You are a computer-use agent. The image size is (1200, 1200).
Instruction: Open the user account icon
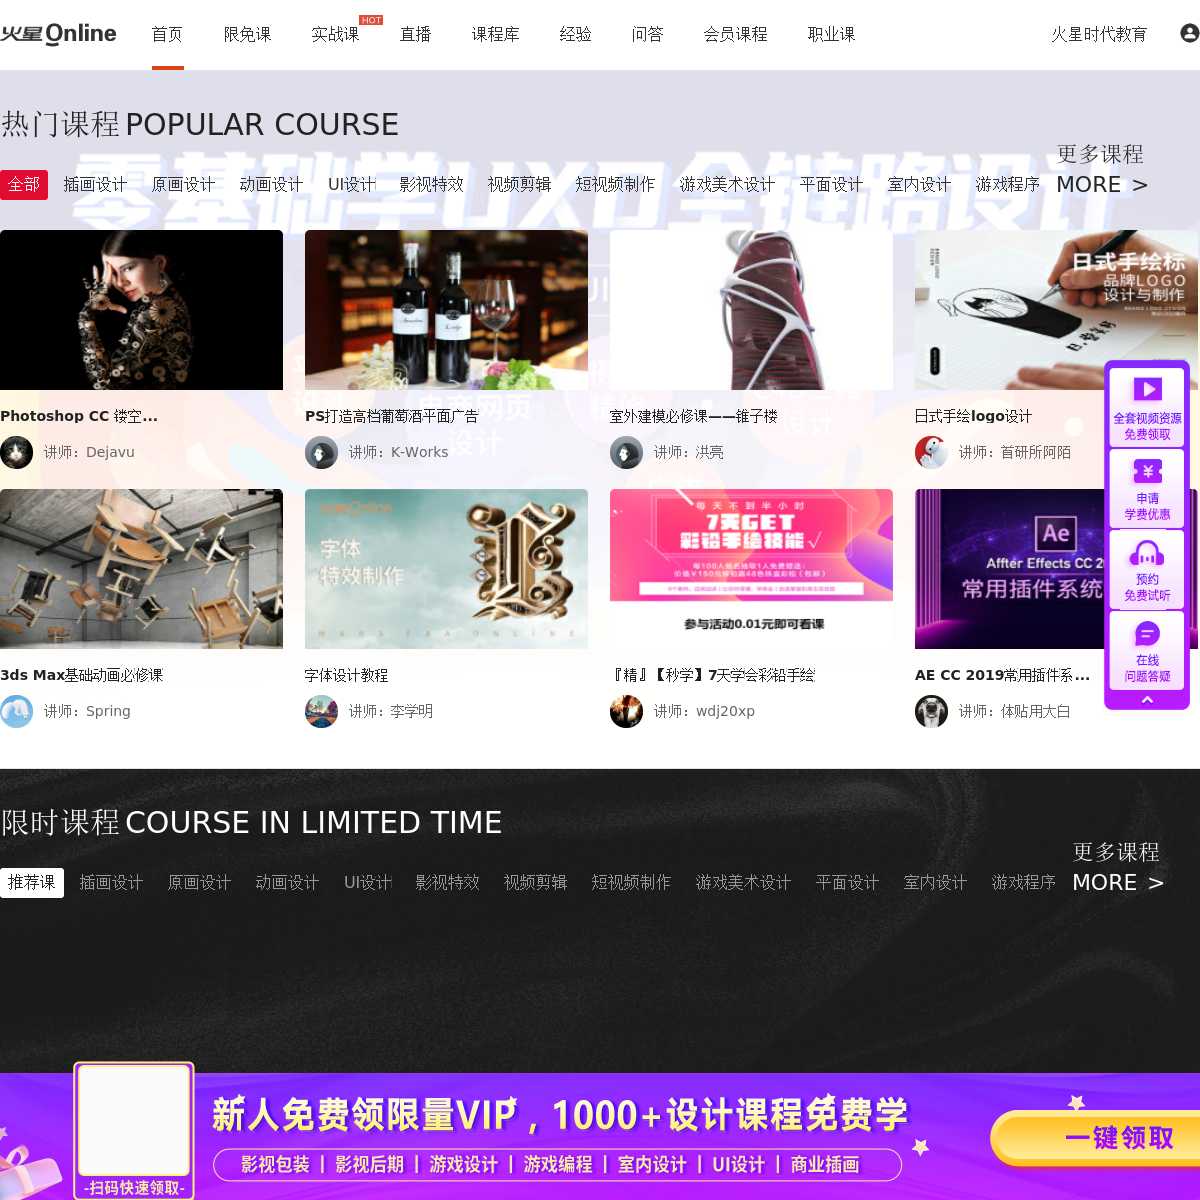[x=1189, y=33]
